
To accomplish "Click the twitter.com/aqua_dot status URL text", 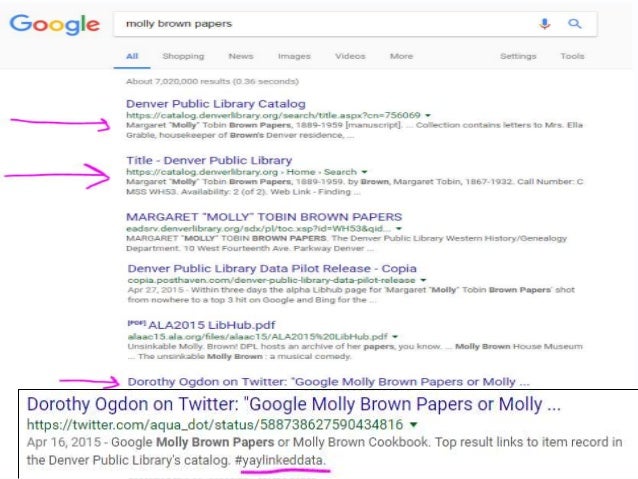I will 215,424.
